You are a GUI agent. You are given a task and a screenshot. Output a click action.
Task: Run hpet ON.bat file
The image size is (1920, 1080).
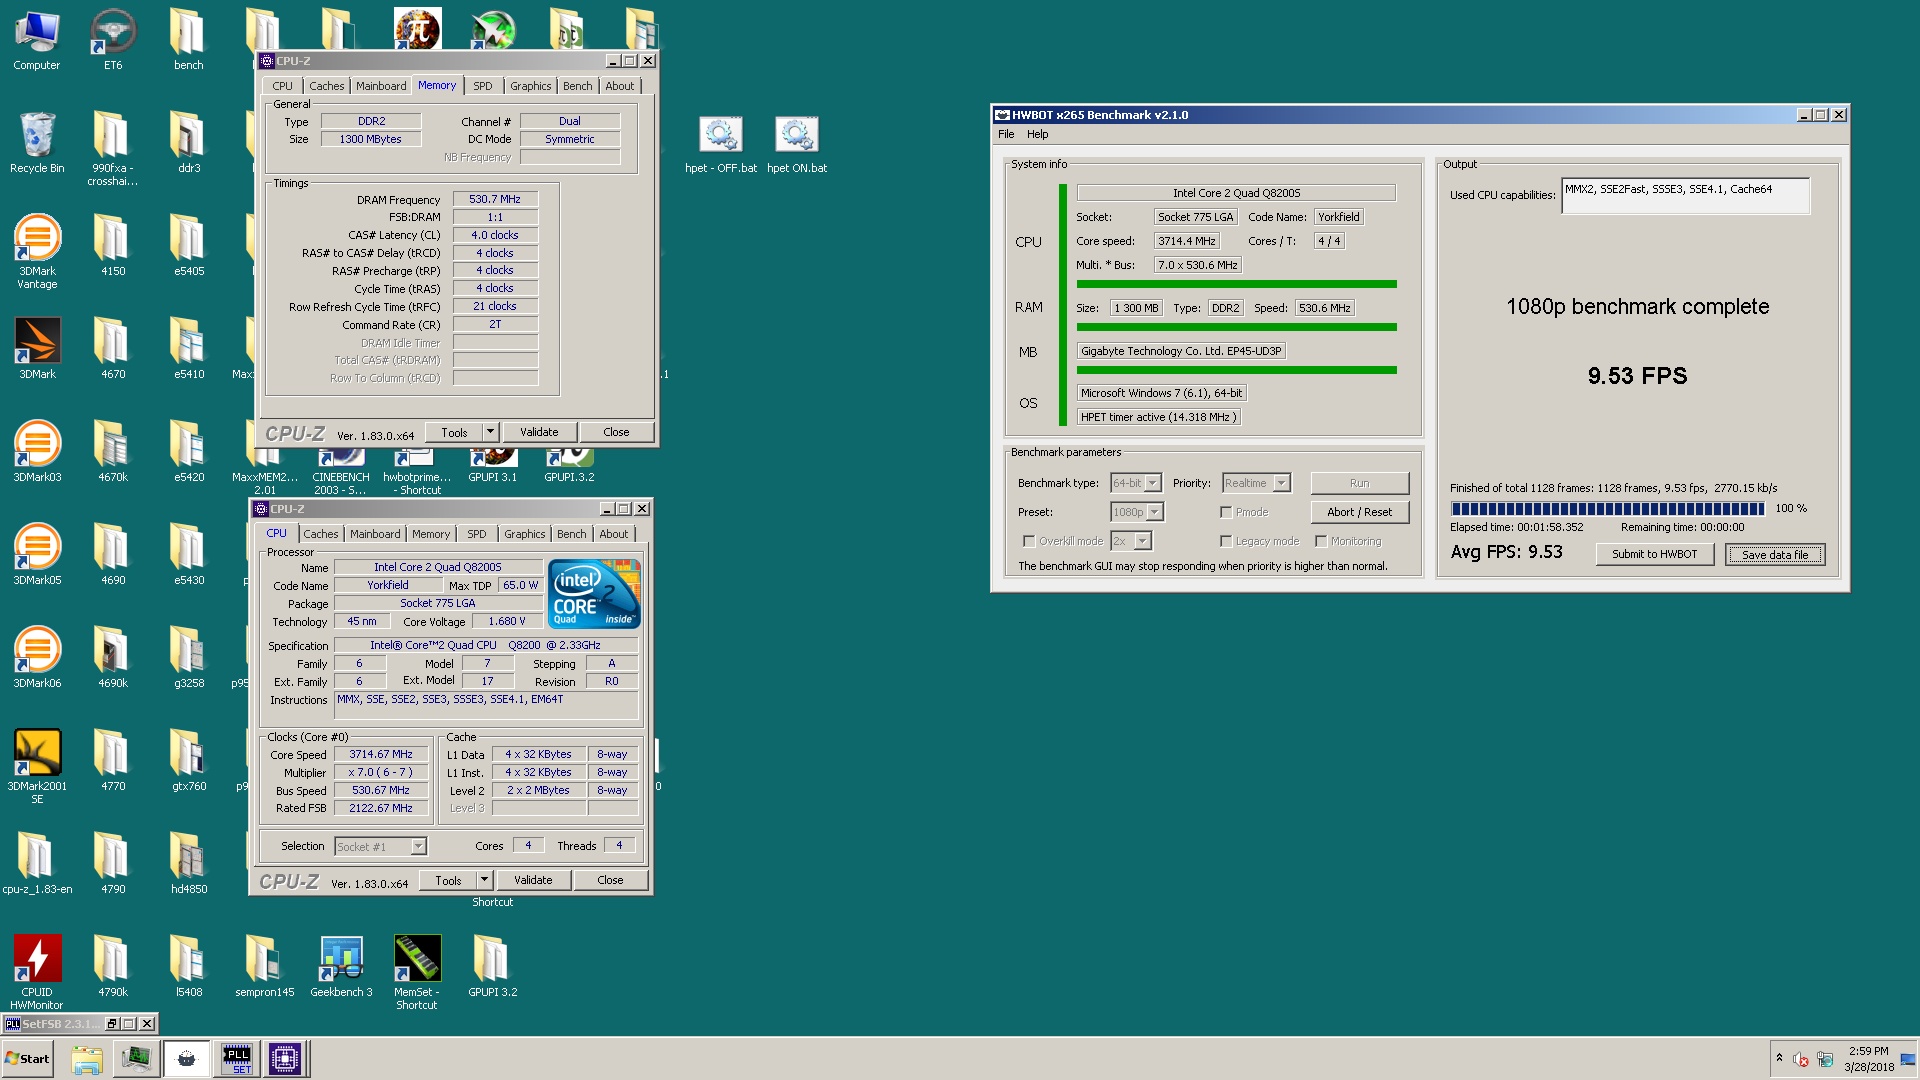tap(797, 146)
